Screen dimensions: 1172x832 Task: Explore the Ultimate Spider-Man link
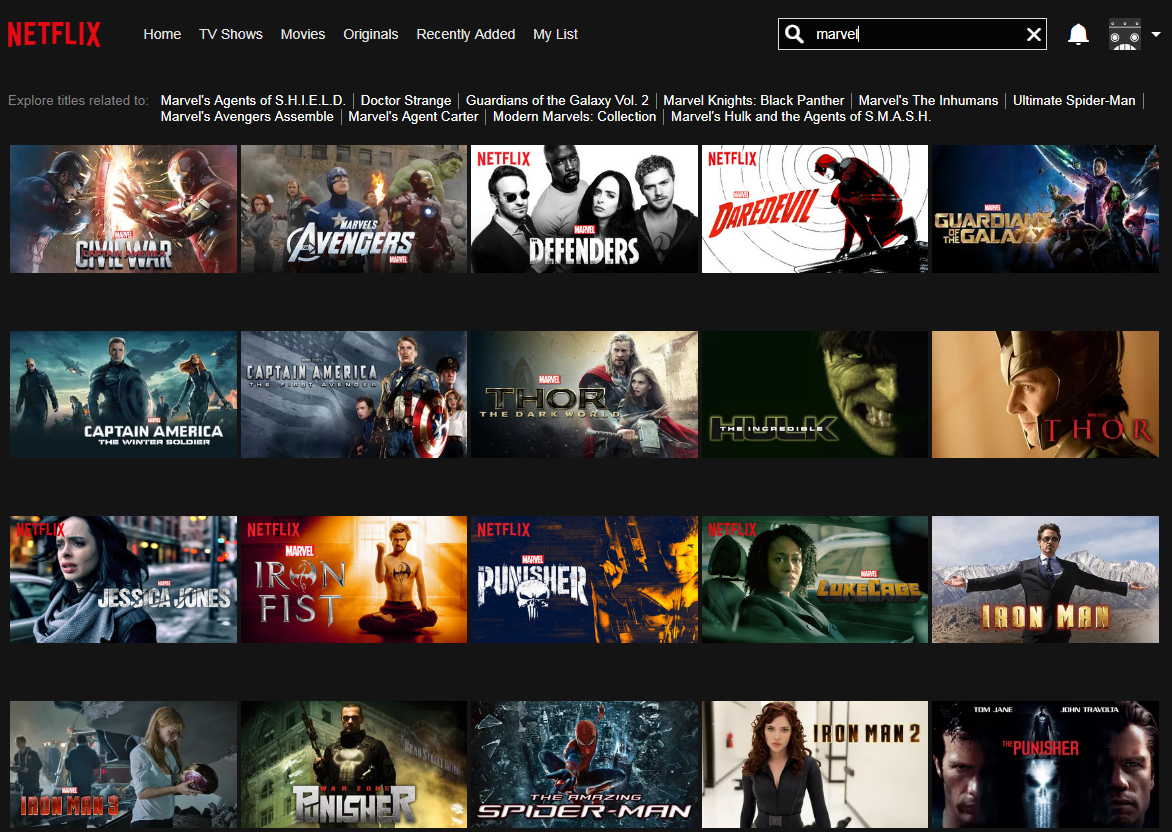click(1074, 100)
